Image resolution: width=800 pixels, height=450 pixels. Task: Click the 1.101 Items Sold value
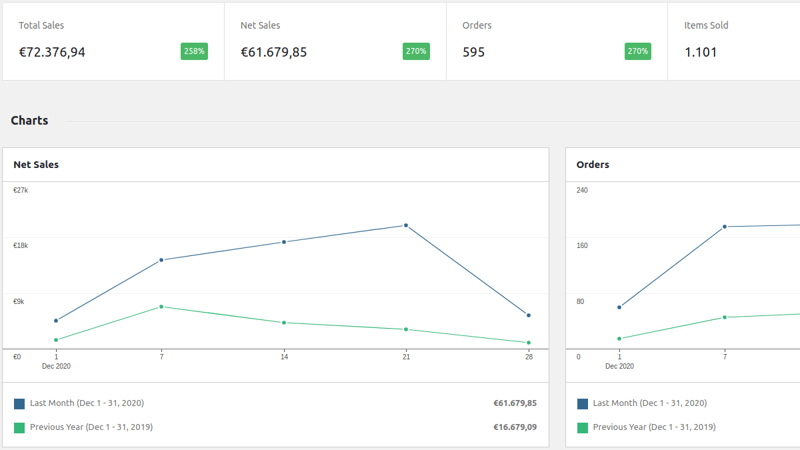coord(701,52)
